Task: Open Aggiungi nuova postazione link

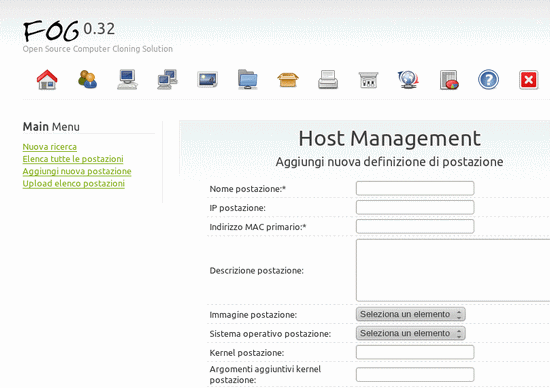Action: pyautogui.click(x=77, y=171)
